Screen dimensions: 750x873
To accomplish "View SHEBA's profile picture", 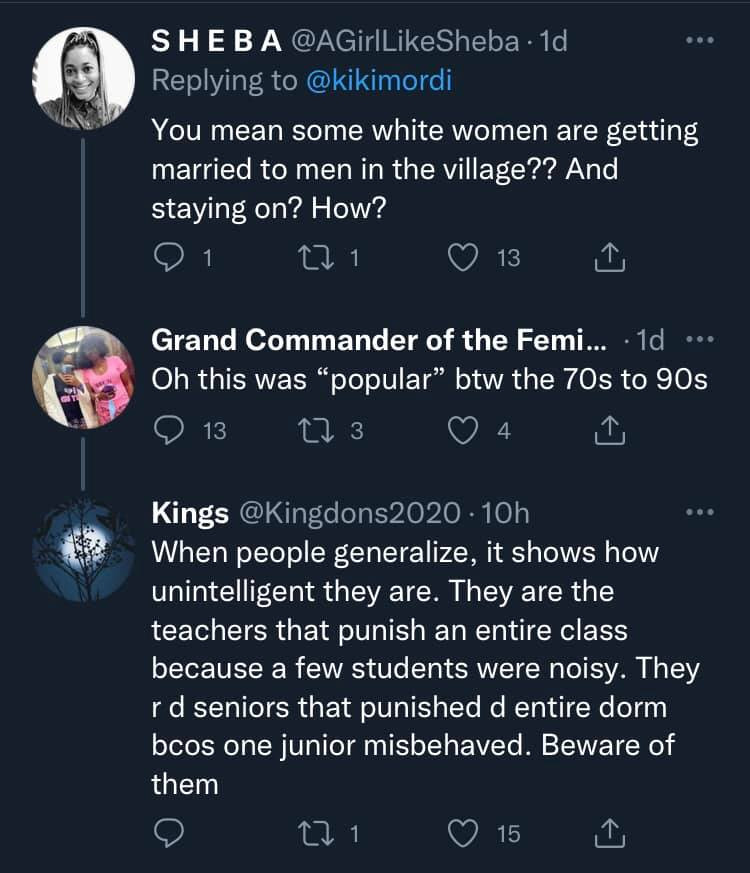I will click(x=84, y=78).
